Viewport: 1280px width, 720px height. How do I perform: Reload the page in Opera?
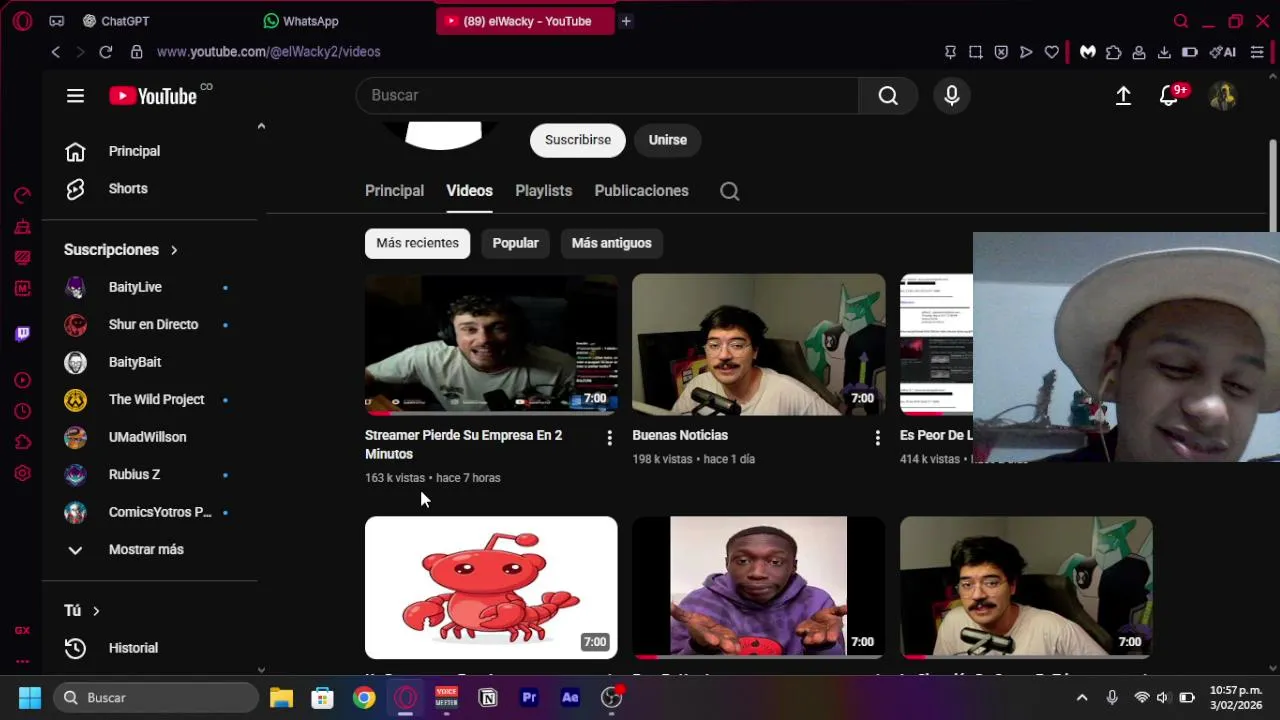[x=105, y=52]
